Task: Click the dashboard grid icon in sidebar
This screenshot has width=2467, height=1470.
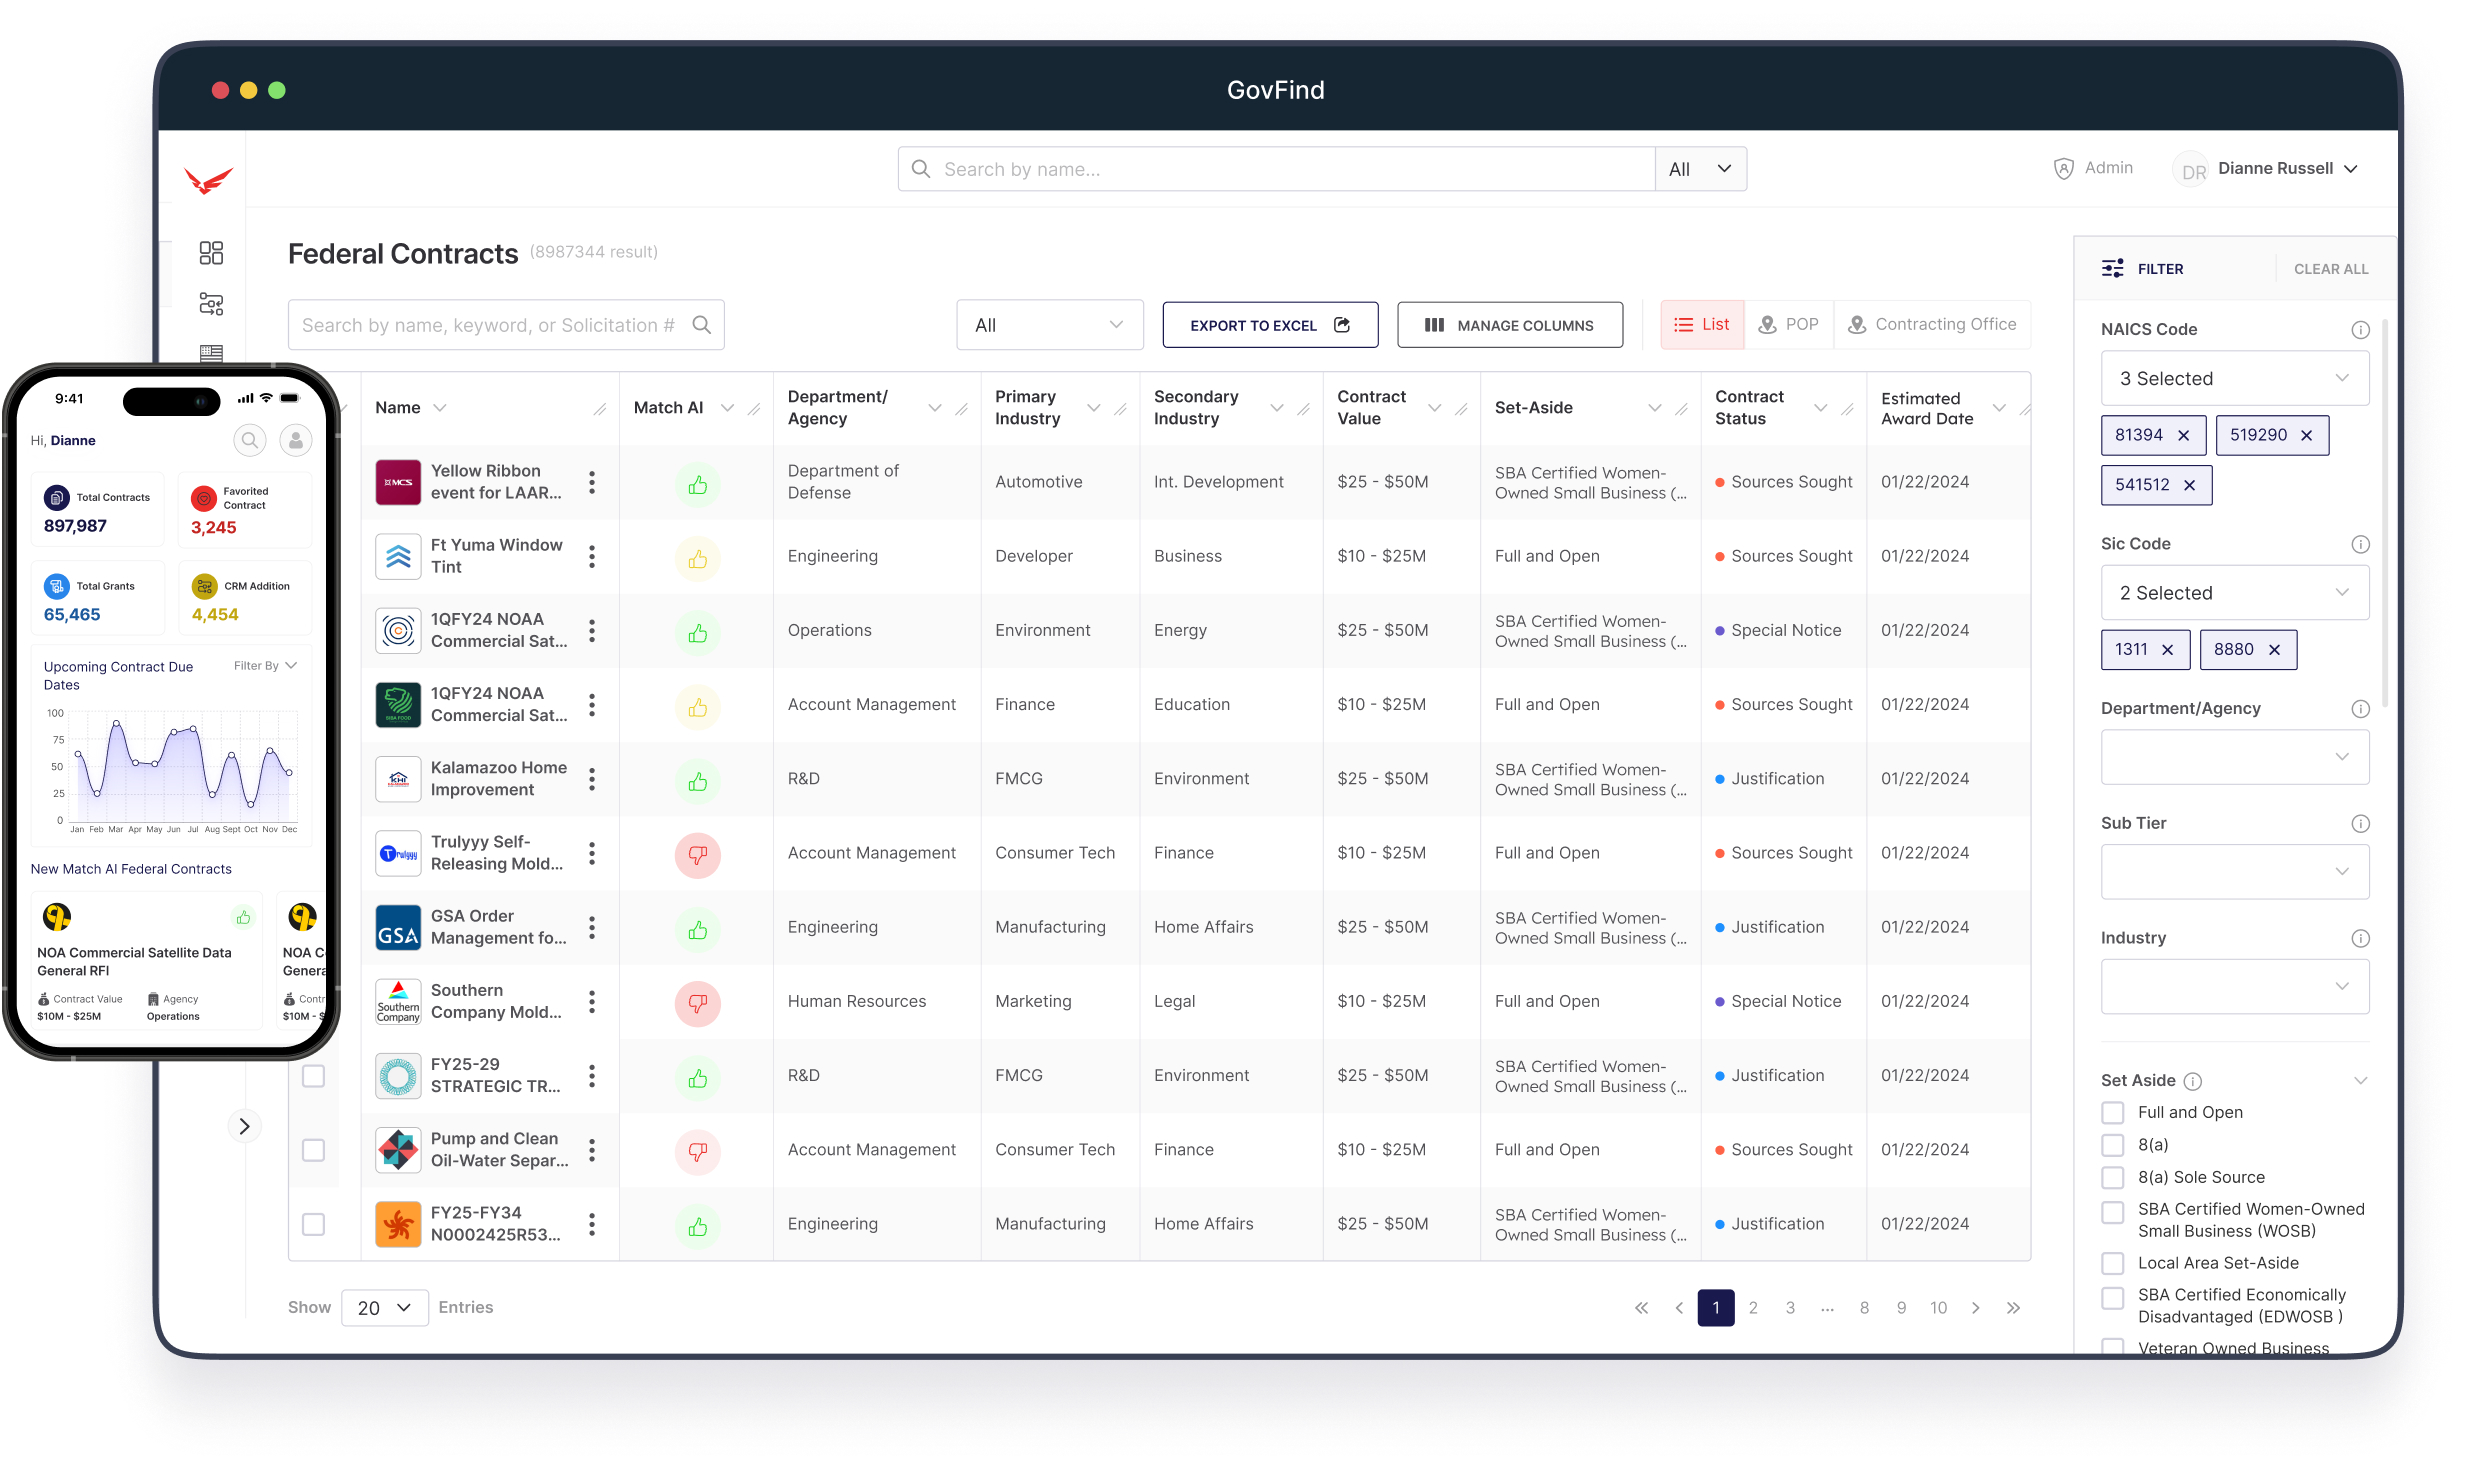Action: pos(211,253)
